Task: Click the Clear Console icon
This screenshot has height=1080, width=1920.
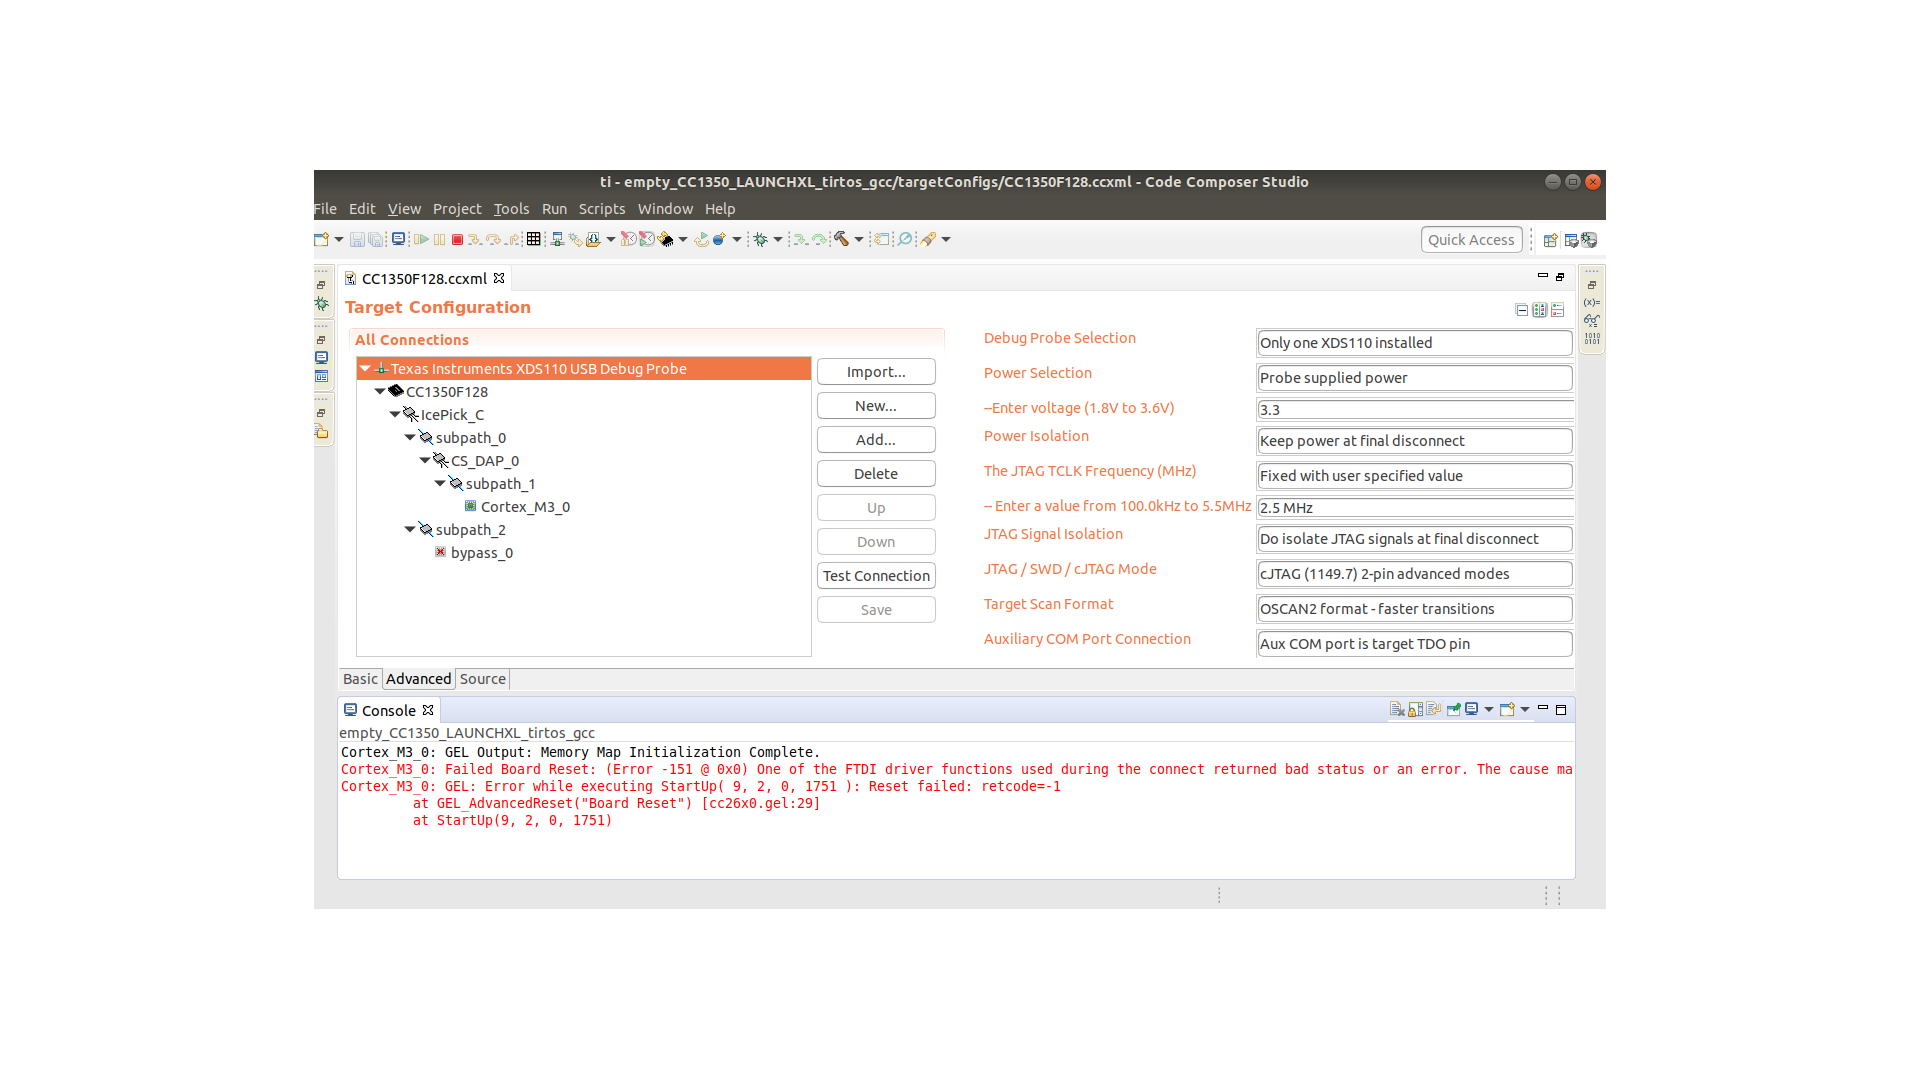Action: click(1397, 710)
